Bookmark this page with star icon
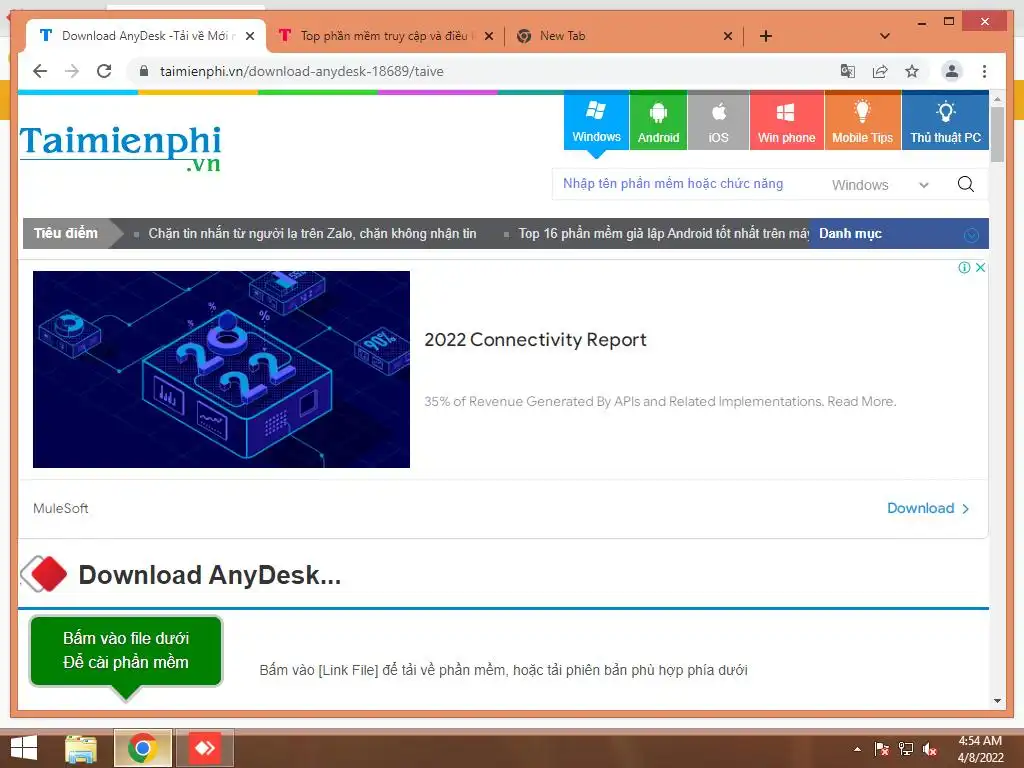 912,71
